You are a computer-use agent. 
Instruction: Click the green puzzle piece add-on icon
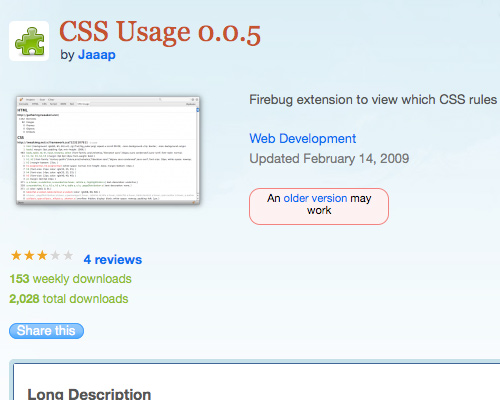pos(29,41)
